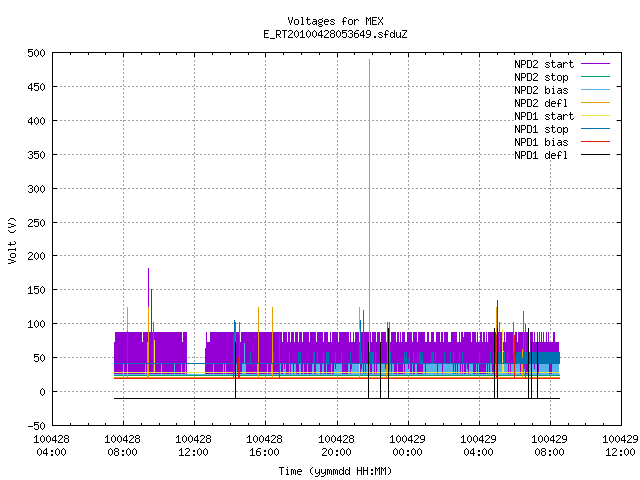This screenshot has width=640, height=480.
Task: Click the 'NPD2 stop' legend label
Action: (x=541, y=77)
